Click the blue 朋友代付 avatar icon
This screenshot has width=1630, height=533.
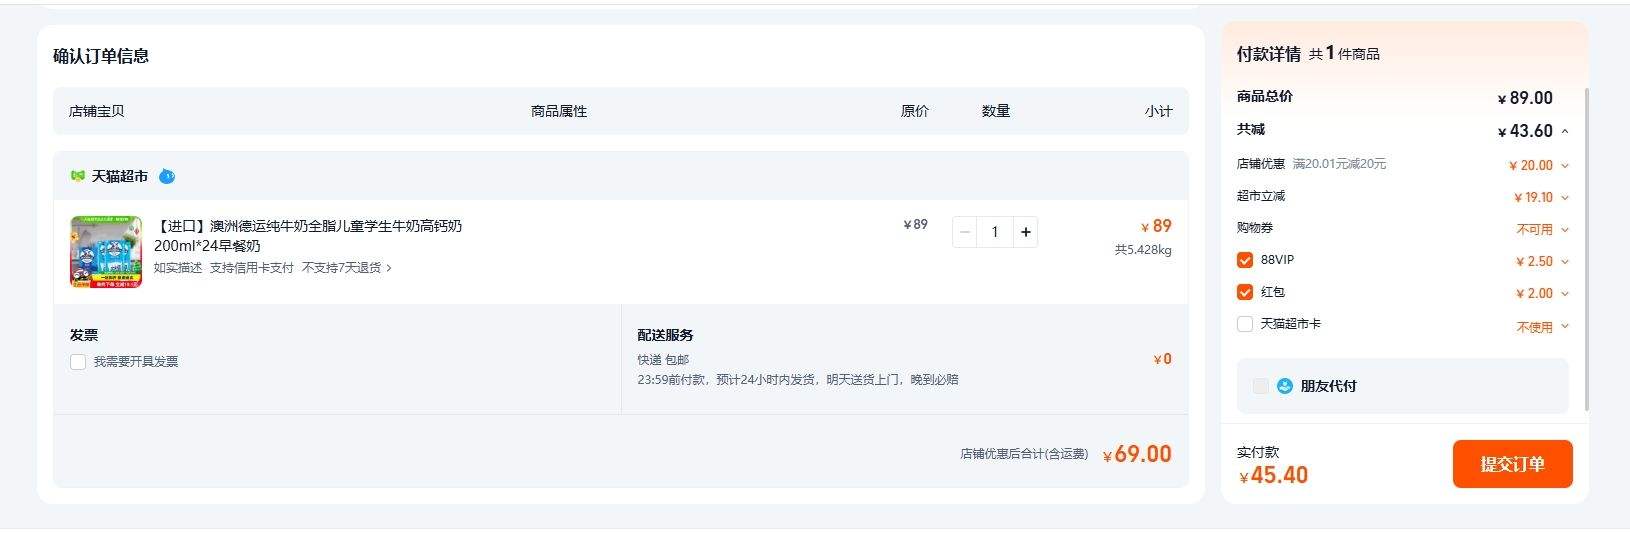click(x=1285, y=386)
